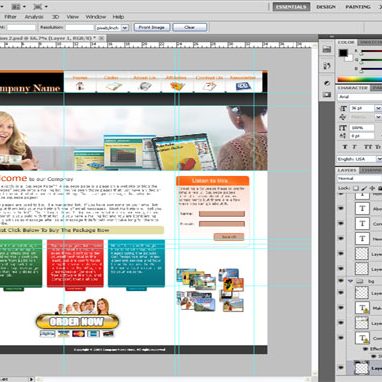Click the Clear button
382x382 pixels.
(x=190, y=27)
